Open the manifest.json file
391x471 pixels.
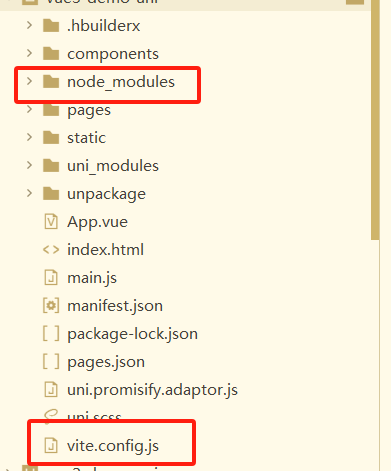115,306
